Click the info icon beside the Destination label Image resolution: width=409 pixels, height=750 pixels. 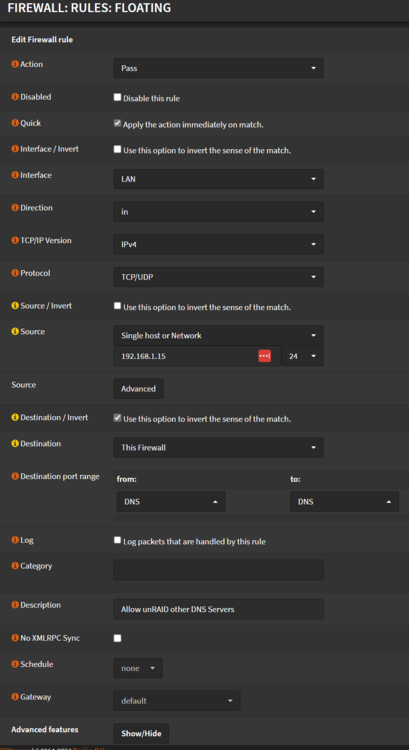[x=15, y=444]
